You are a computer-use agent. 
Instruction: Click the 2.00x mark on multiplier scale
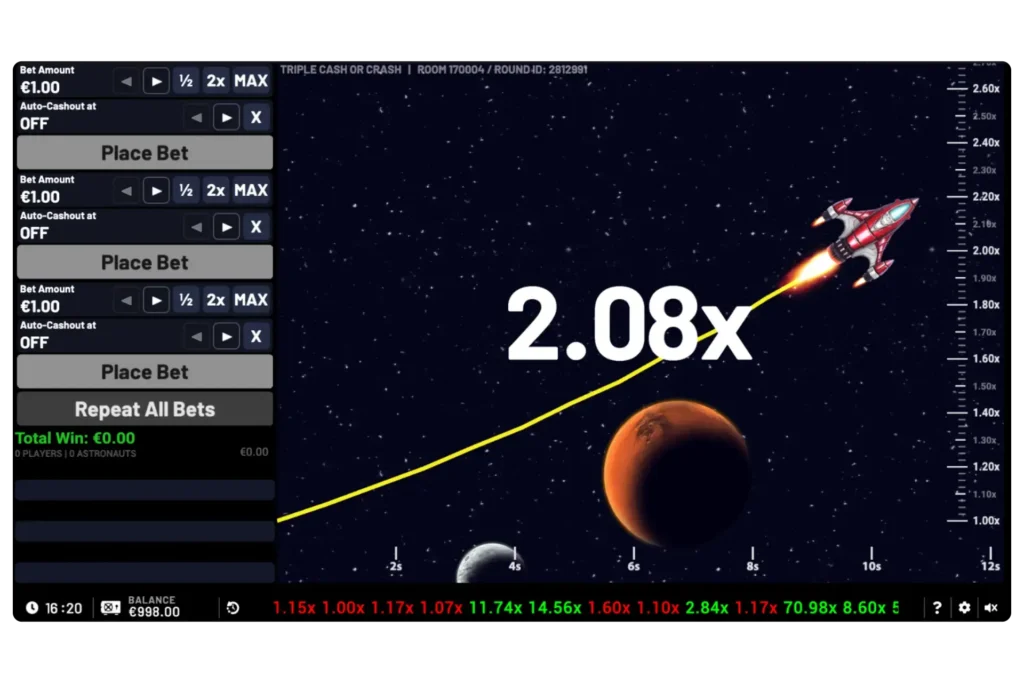pos(986,251)
